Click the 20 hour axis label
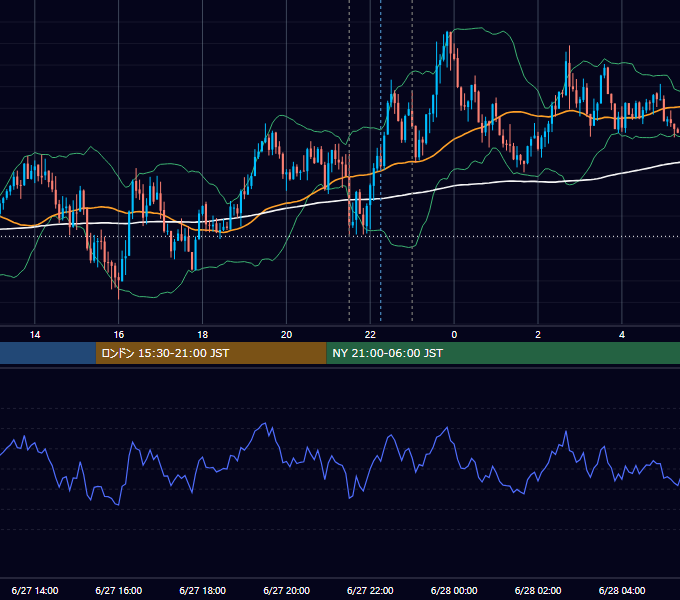 286,335
